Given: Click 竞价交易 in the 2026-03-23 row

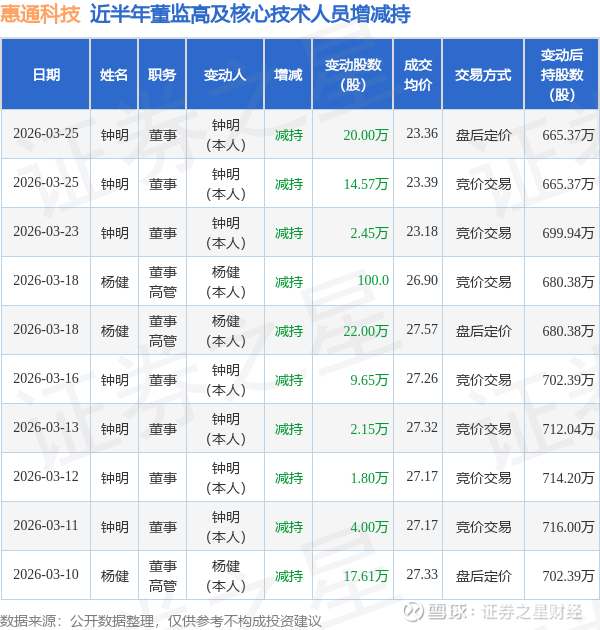Looking at the screenshot, I should [x=483, y=233].
